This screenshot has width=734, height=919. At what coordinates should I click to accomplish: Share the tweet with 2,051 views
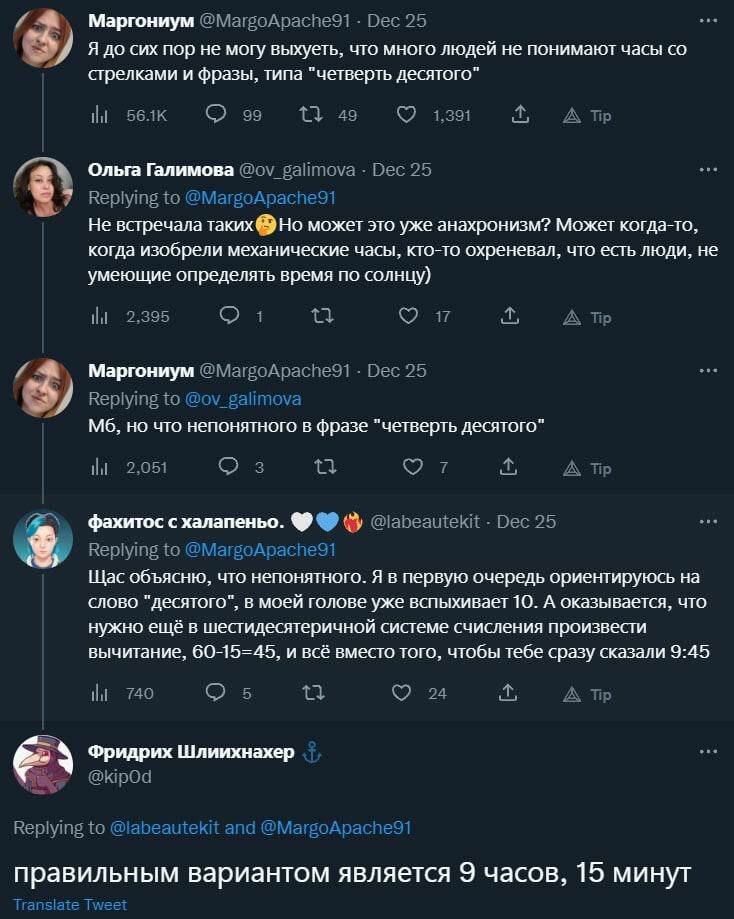[507, 467]
